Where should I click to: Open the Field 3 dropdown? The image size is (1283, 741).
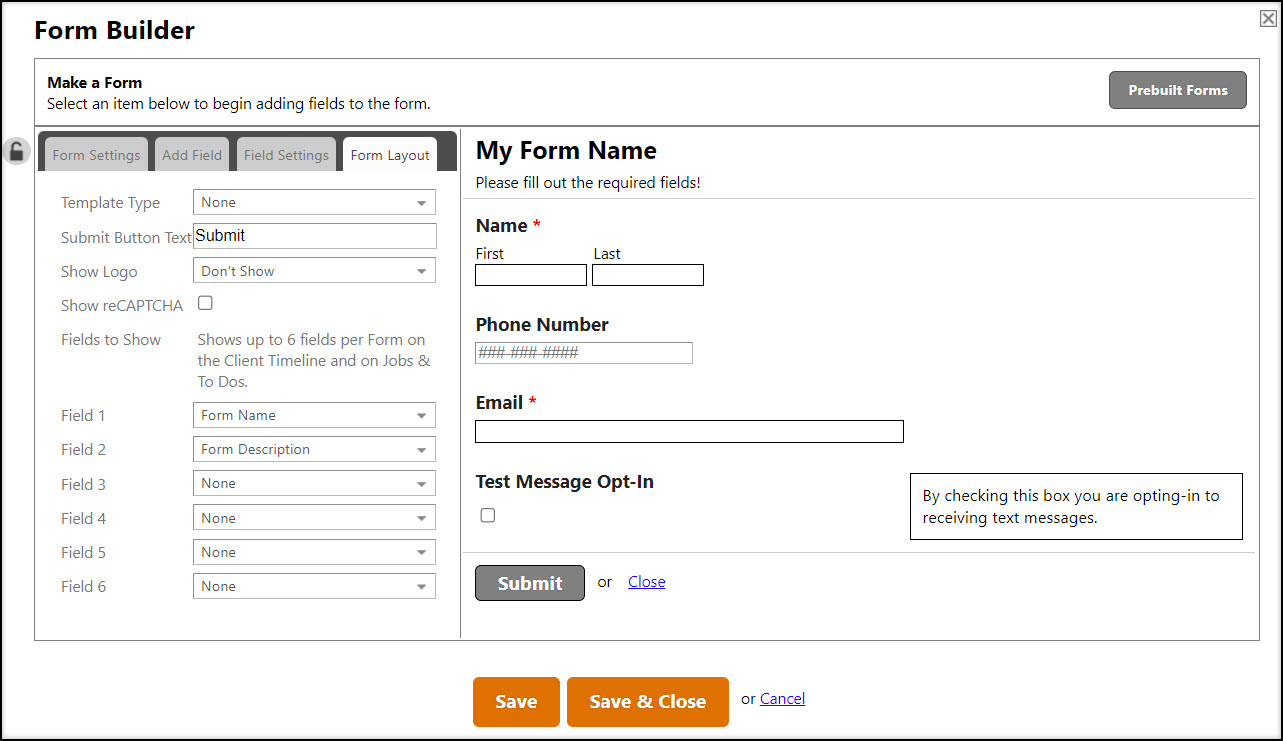coord(314,483)
